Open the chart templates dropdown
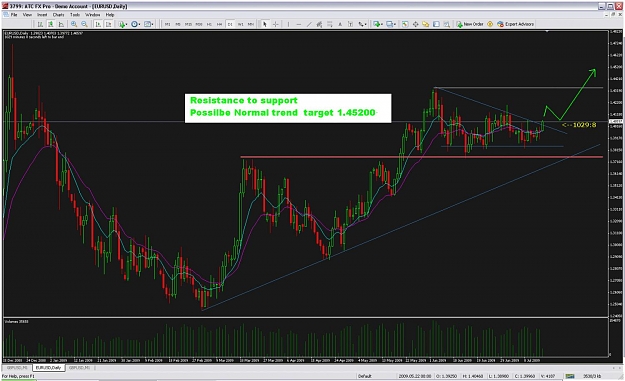Viewport: 625px width, 381px height. tap(149, 24)
